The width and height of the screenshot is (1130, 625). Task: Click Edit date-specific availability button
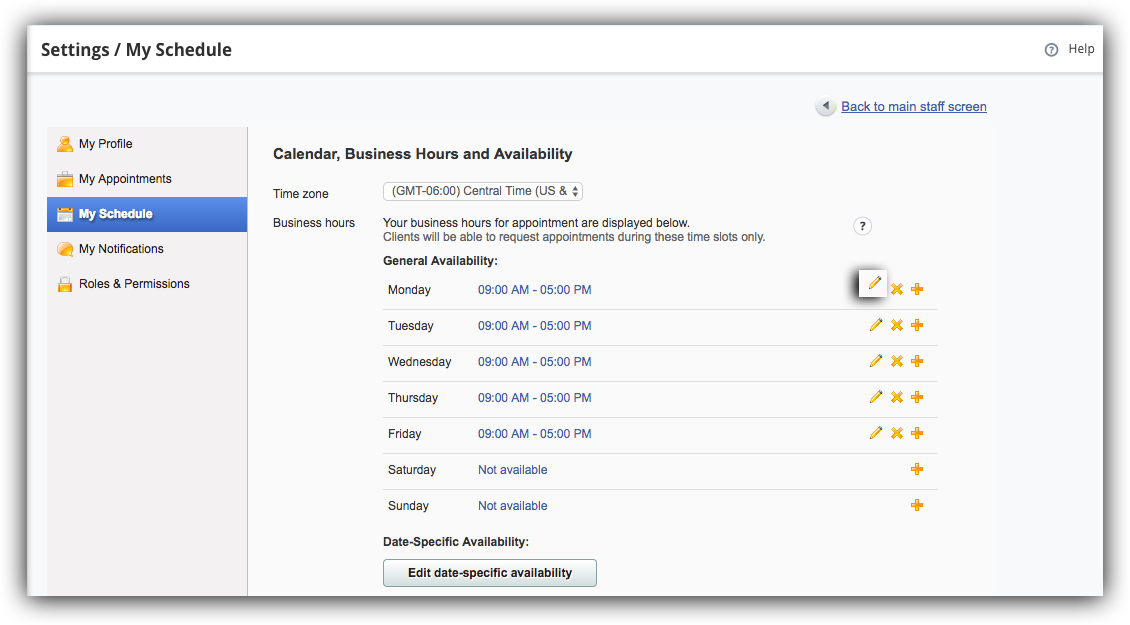pos(490,573)
